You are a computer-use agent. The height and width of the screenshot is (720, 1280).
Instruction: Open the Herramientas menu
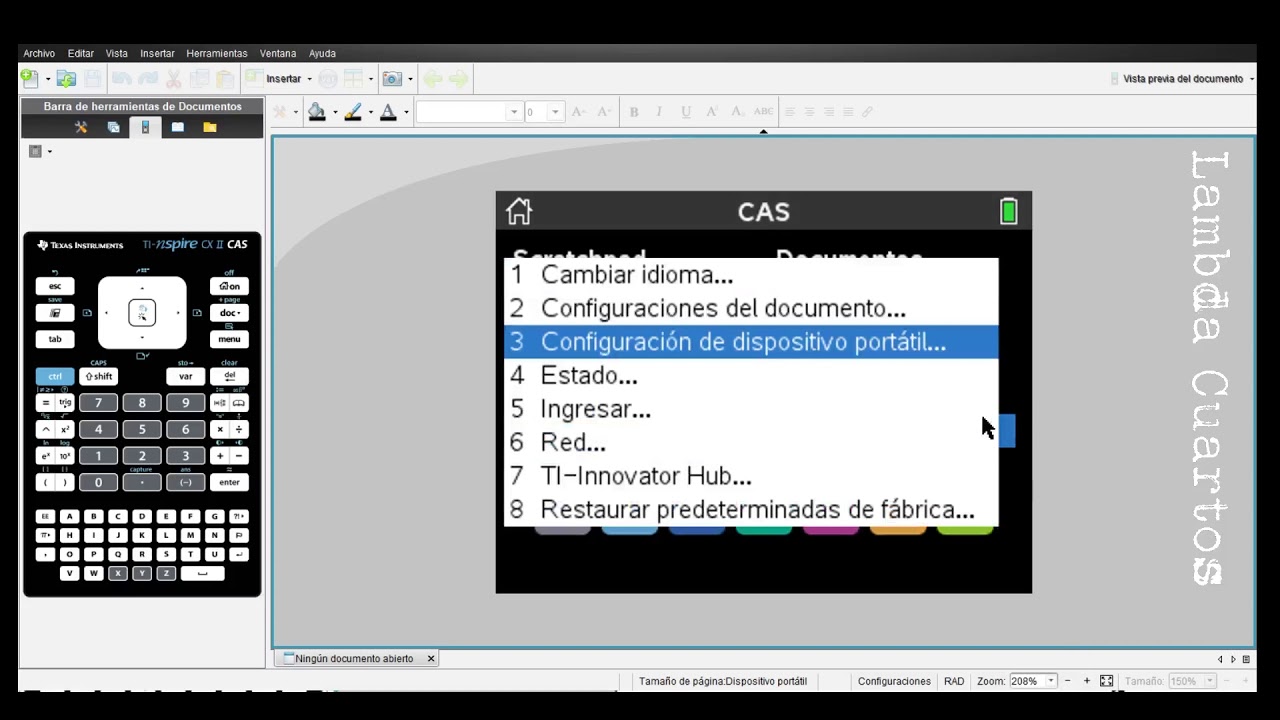[217, 53]
